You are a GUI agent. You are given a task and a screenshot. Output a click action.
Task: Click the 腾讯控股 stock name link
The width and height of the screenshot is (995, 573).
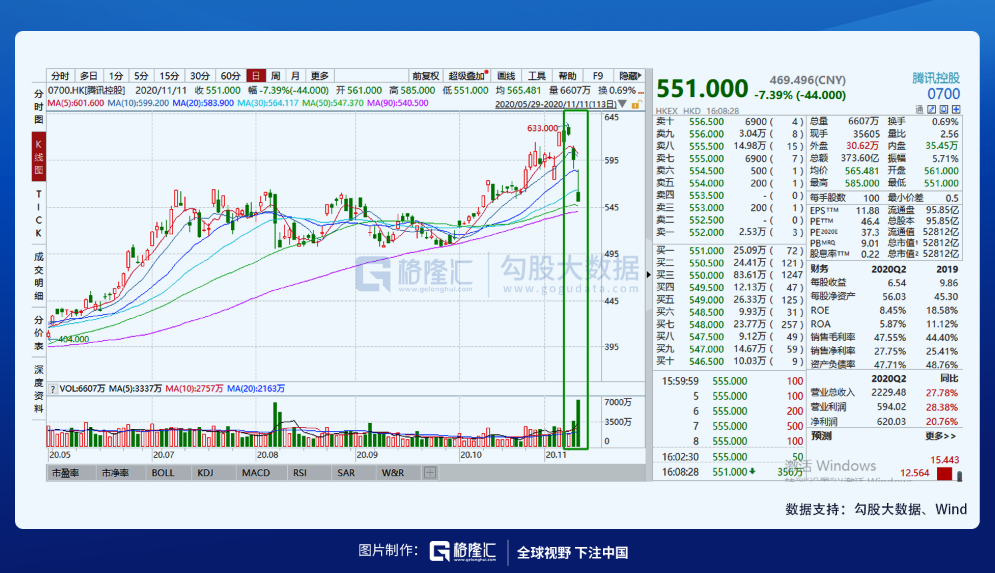(x=936, y=78)
